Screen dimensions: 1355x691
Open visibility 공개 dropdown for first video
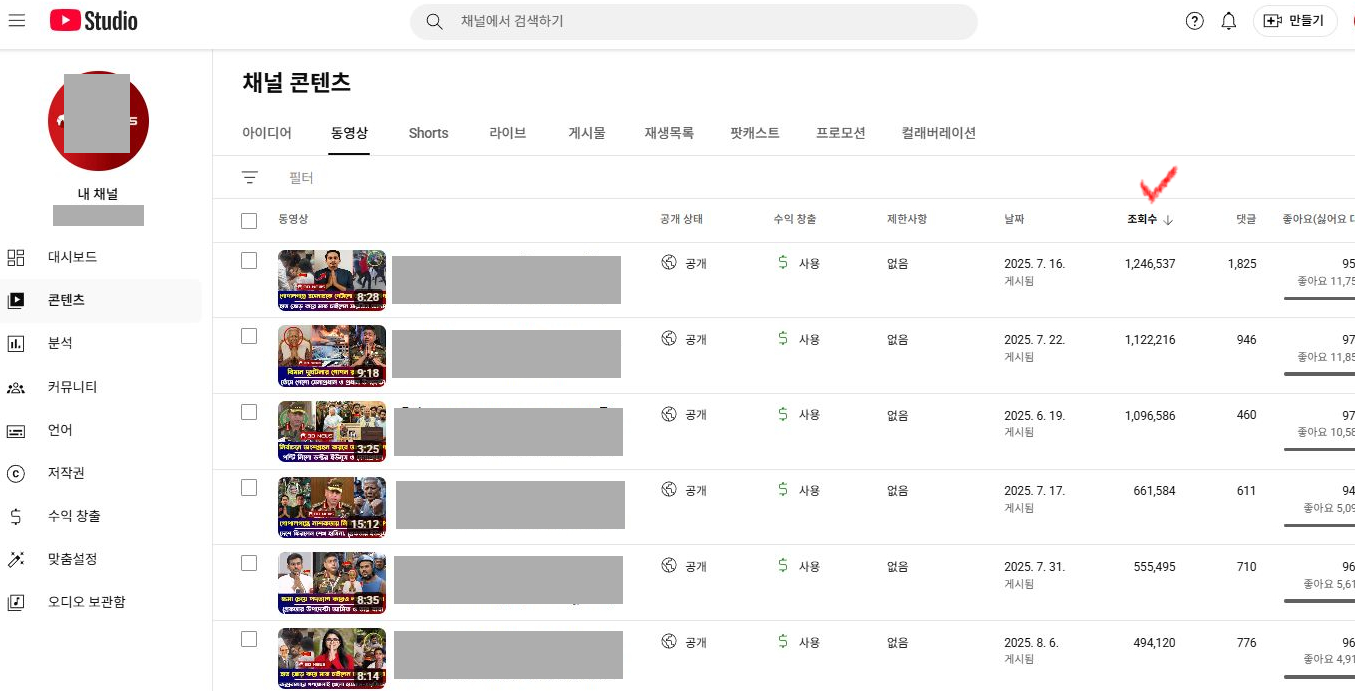tap(685, 263)
